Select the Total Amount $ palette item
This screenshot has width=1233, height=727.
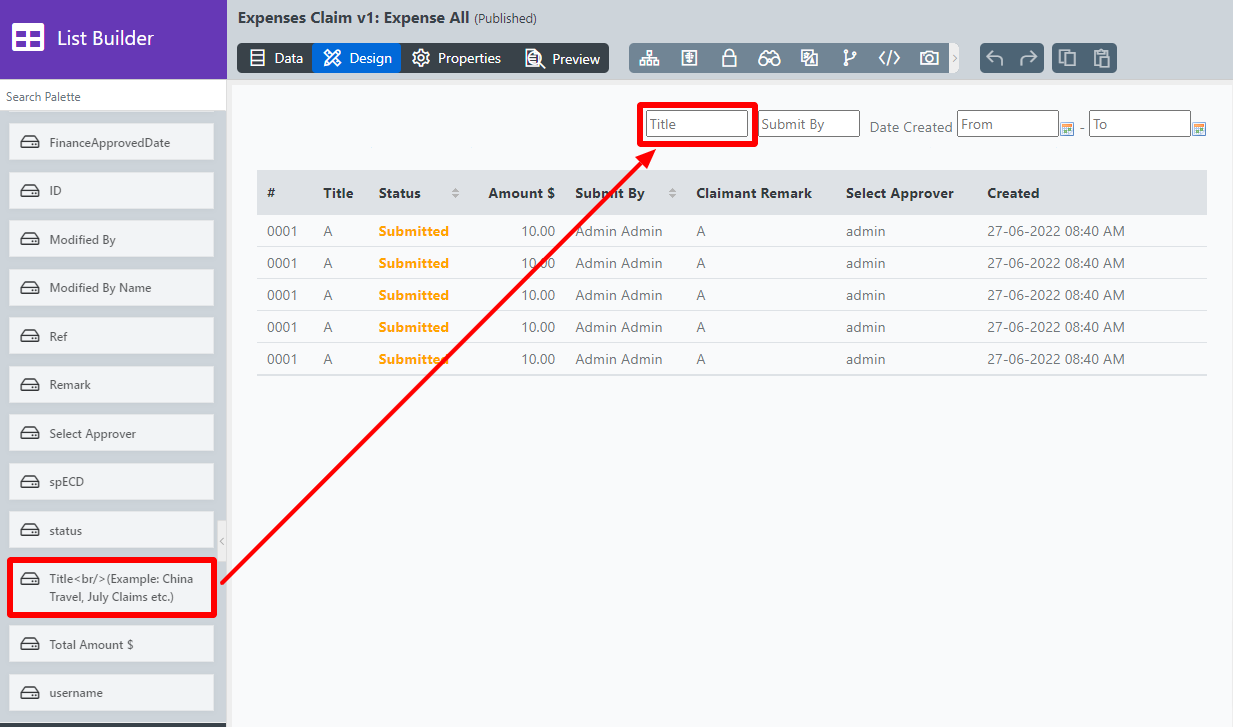coord(112,644)
